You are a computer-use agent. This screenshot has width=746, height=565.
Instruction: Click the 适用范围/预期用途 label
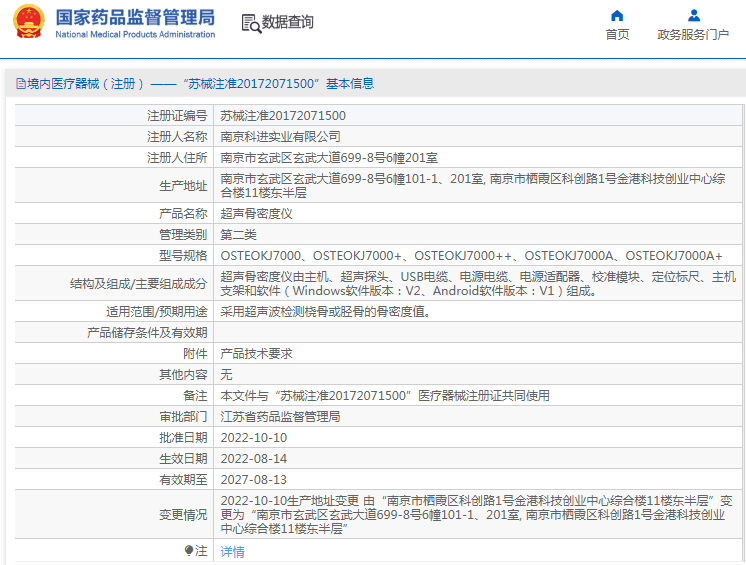[x=157, y=312]
